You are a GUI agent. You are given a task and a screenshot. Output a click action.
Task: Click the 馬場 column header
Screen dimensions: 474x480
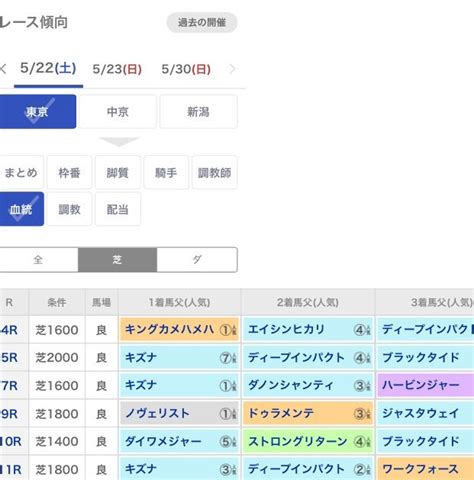point(101,302)
